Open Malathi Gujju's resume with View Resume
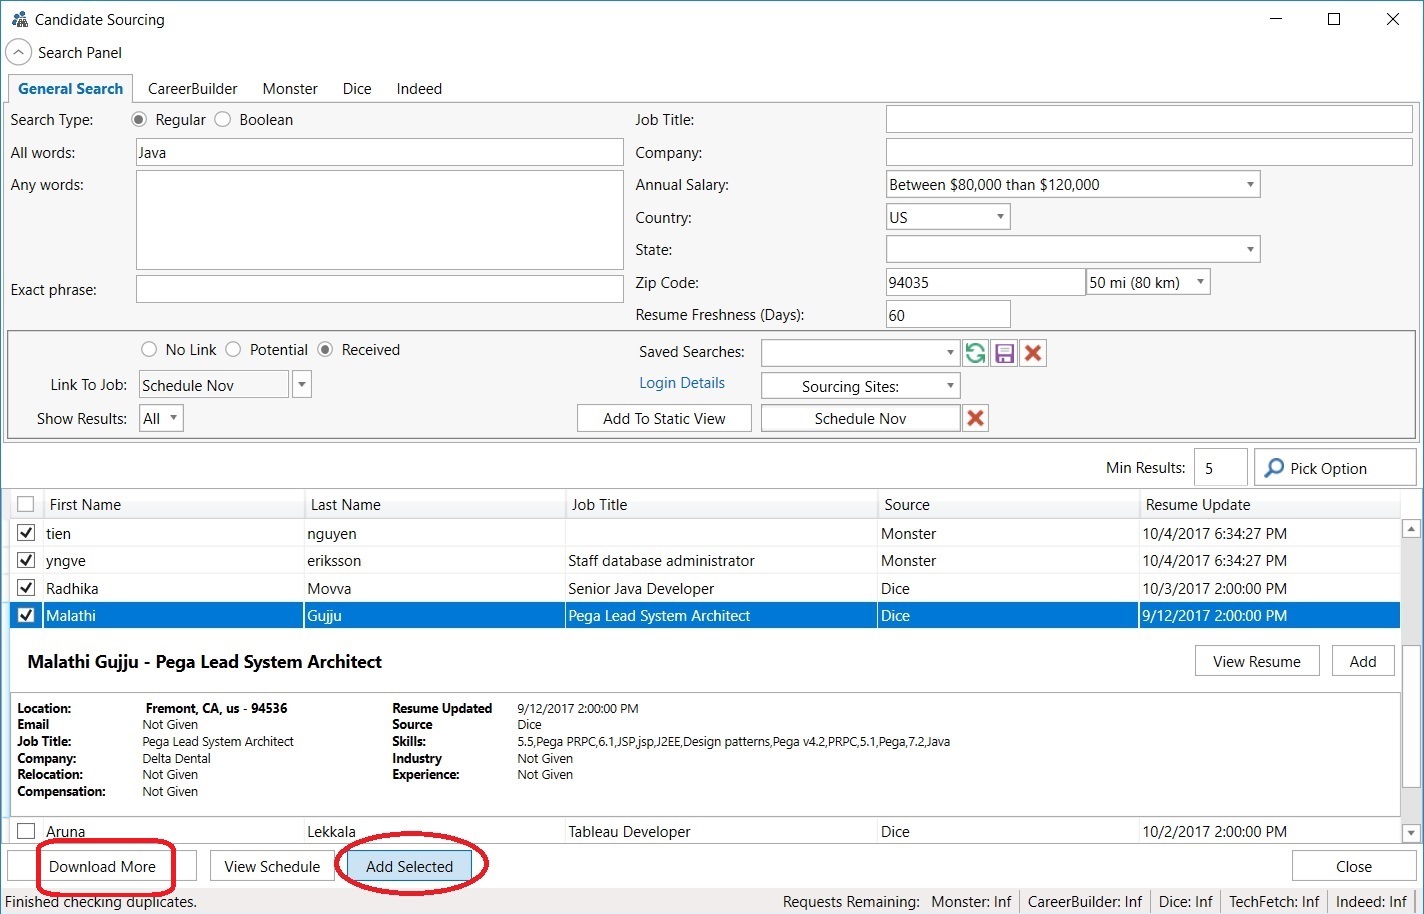The image size is (1424, 914). (x=1257, y=661)
